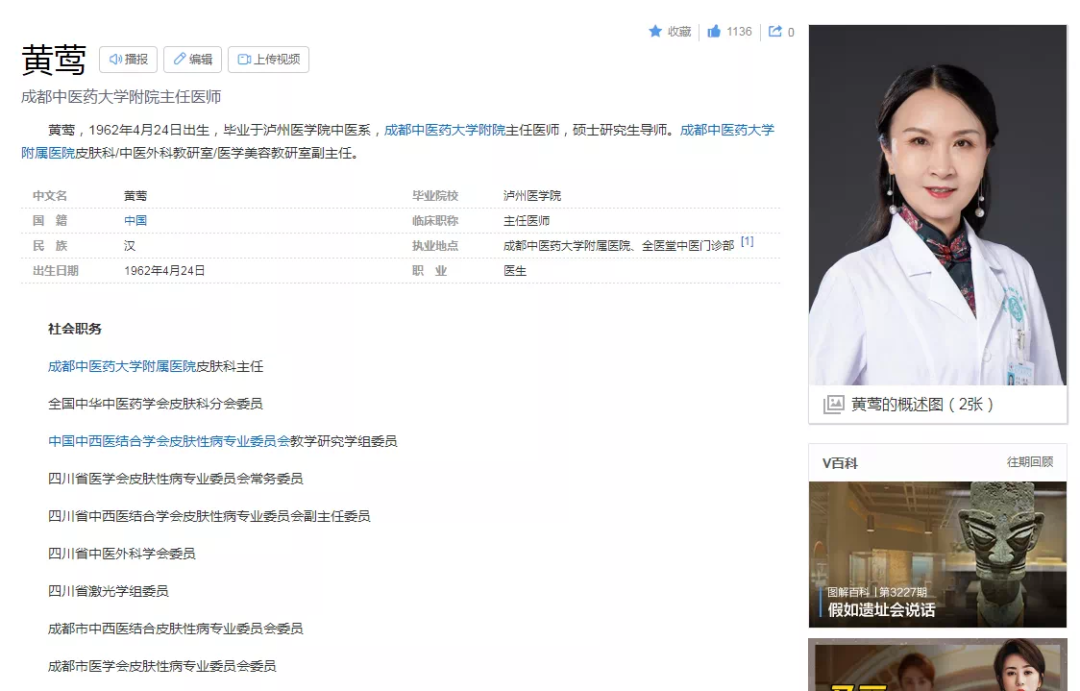Click the text 全国中华中医药学会皮肤科分会委员

coord(155,404)
